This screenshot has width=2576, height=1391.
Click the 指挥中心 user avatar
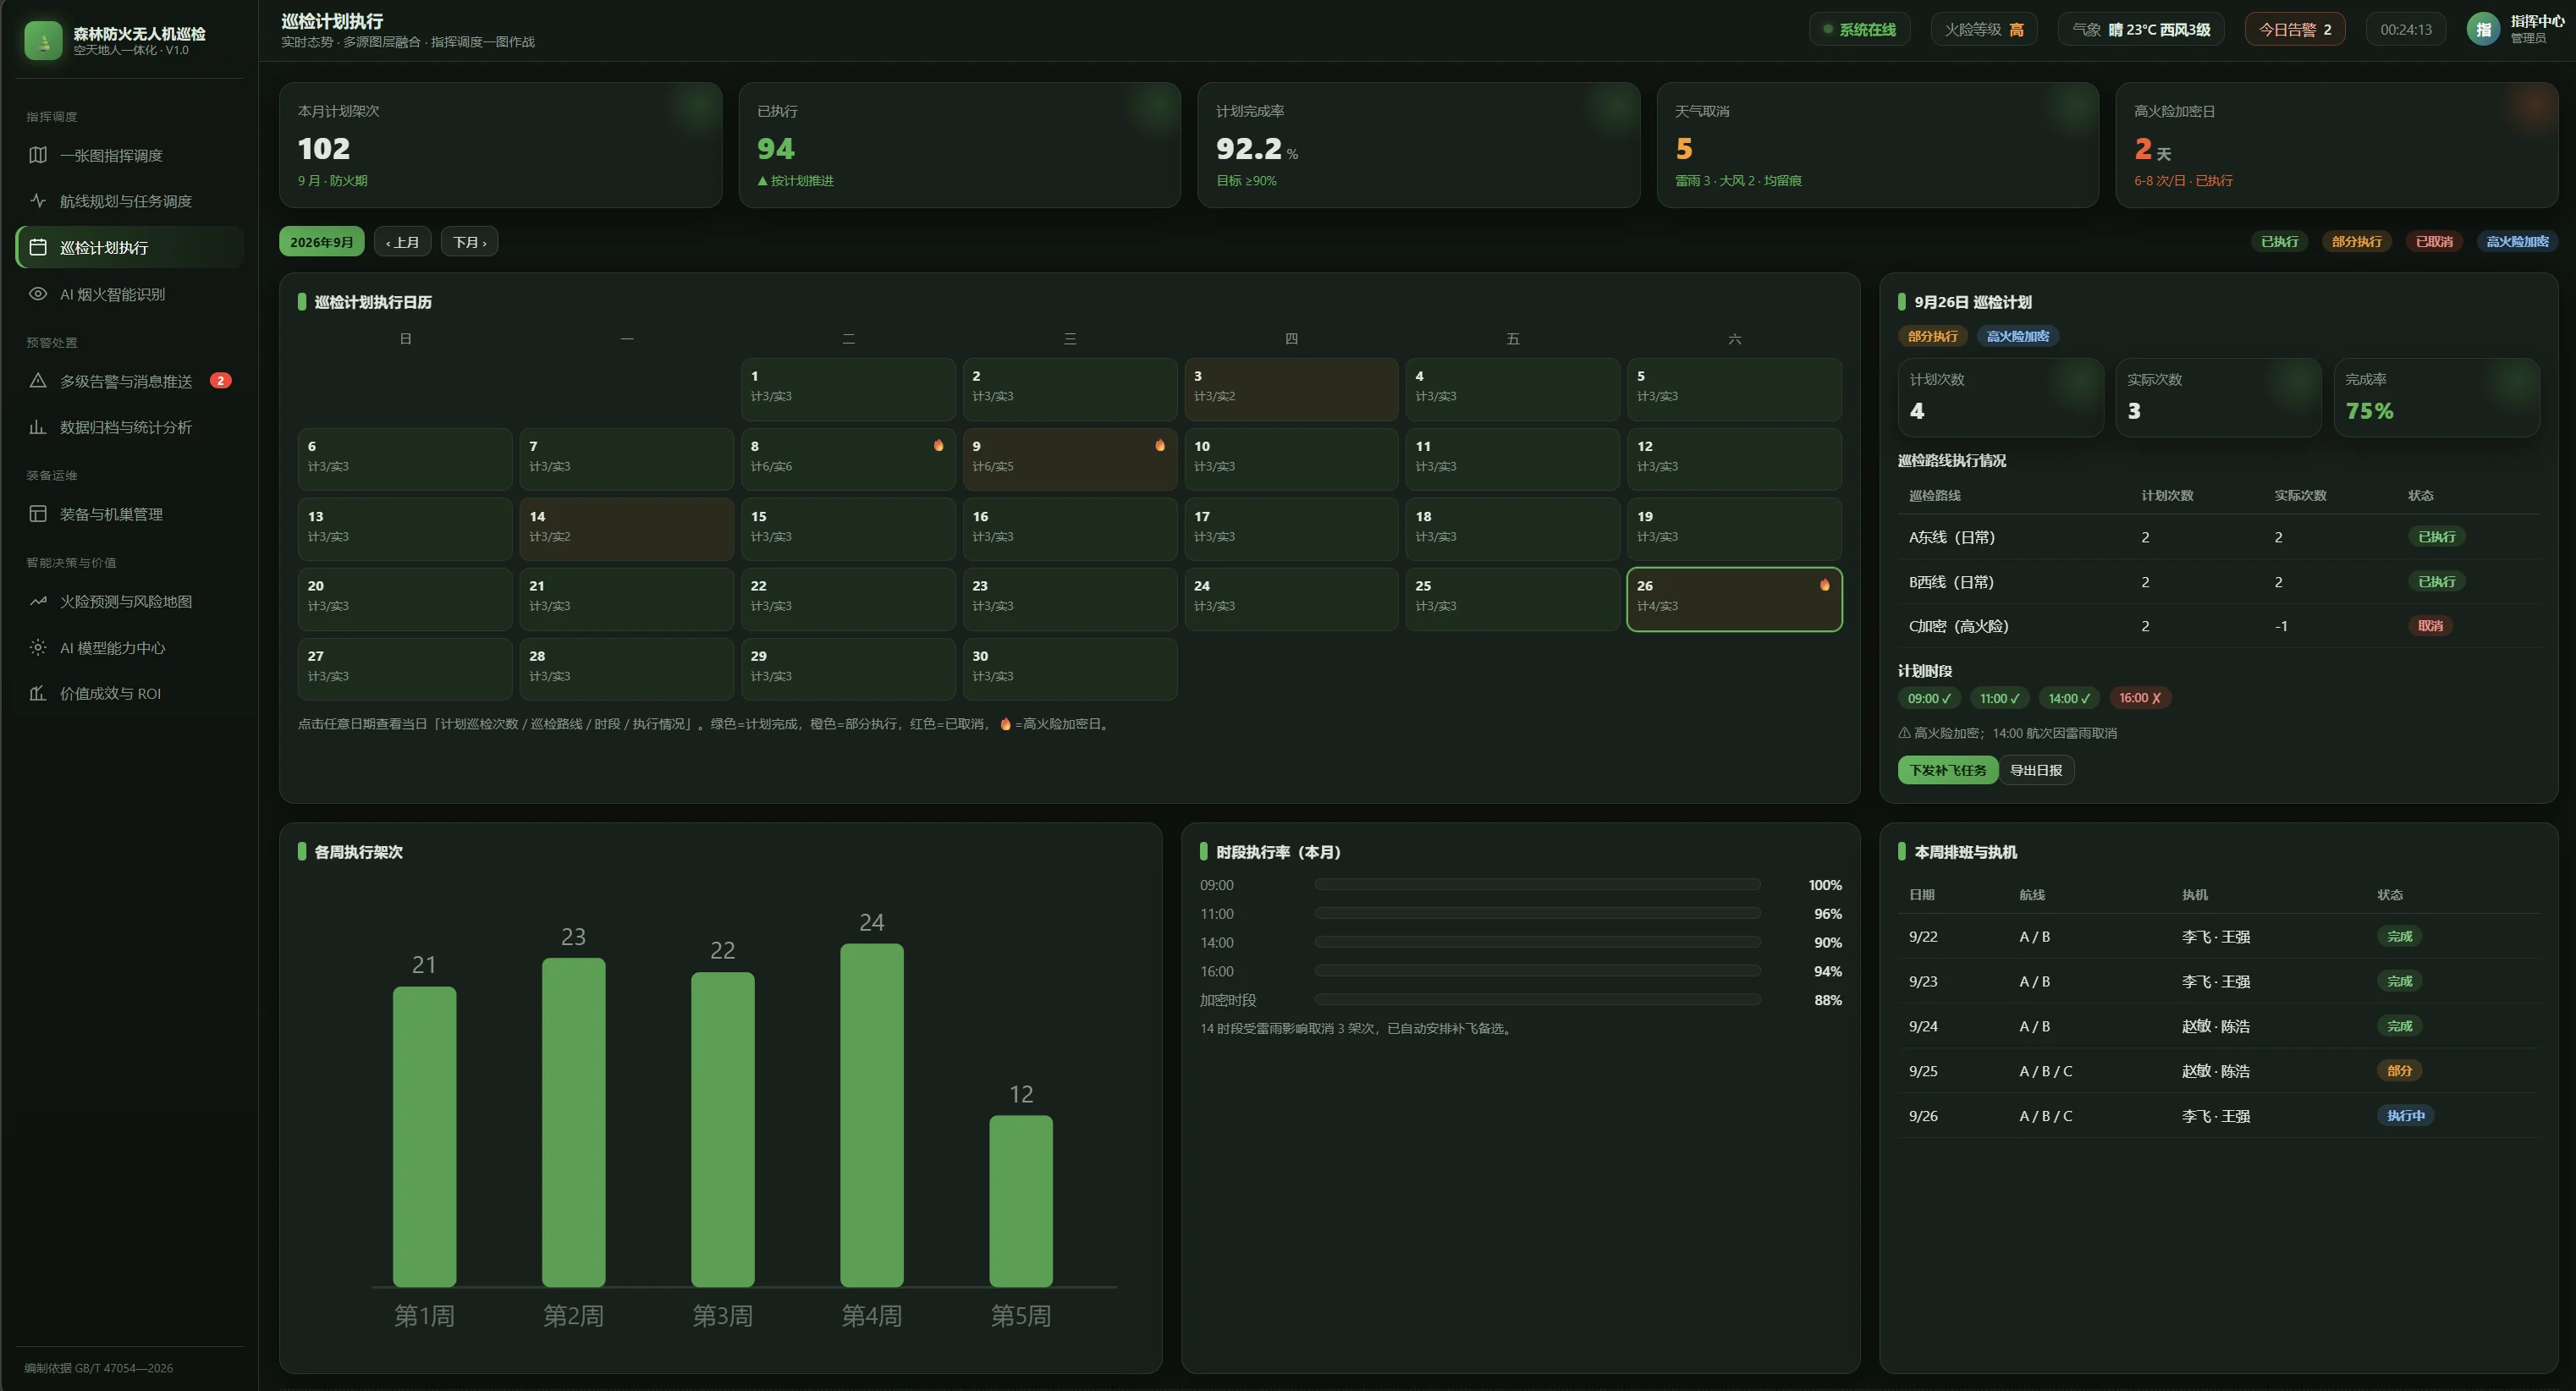tap(2483, 29)
